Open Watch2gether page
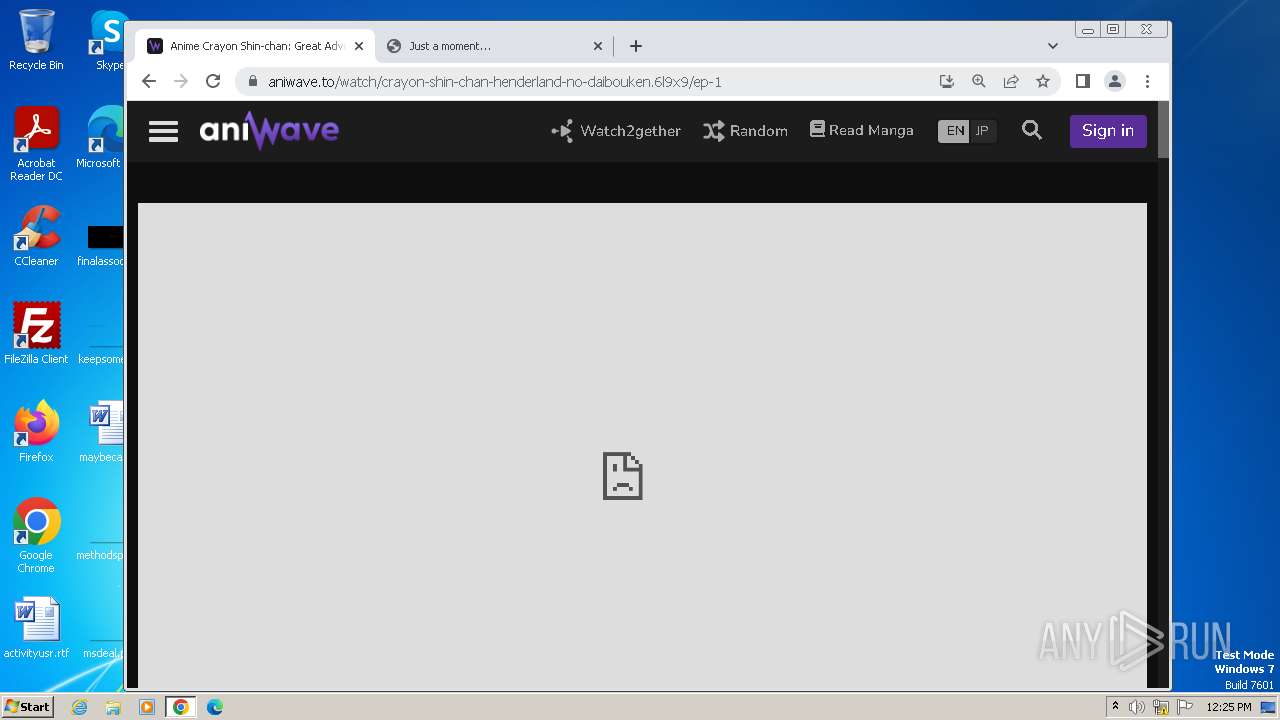The width and height of the screenshot is (1280, 720). (x=616, y=131)
